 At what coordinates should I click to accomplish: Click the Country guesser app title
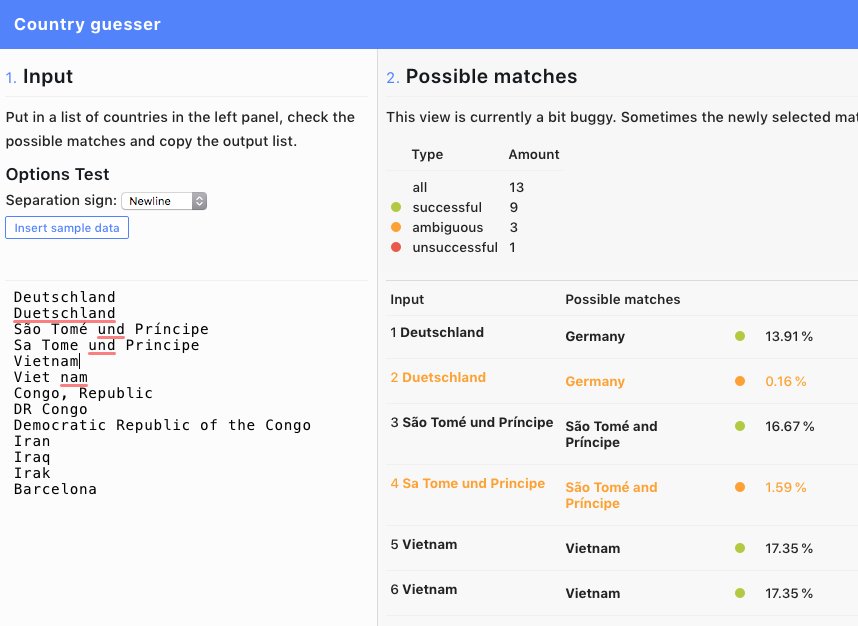pyautogui.click(x=87, y=24)
